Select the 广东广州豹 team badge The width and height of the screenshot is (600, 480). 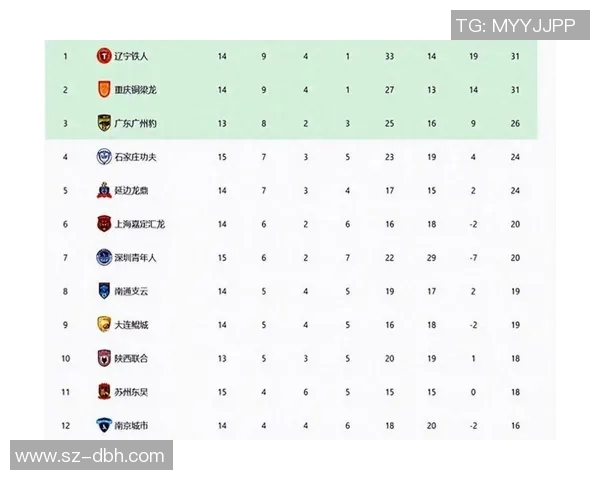pyautogui.click(x=103, y=123)
